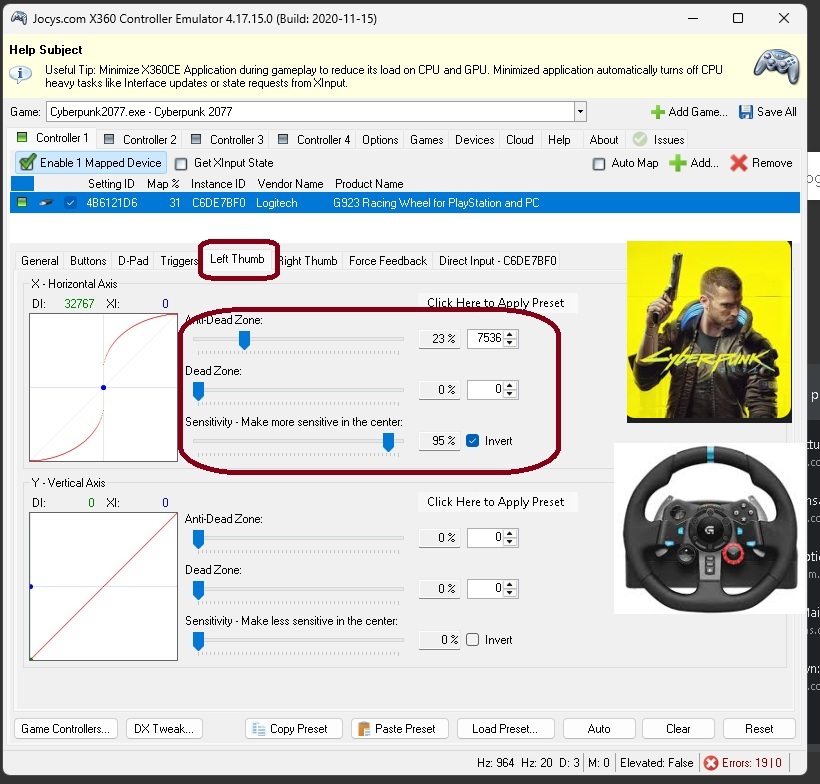Click the Logitech racing wheel image
The width and height of the screenshot is (820, 784).
[x=709, y=529]
